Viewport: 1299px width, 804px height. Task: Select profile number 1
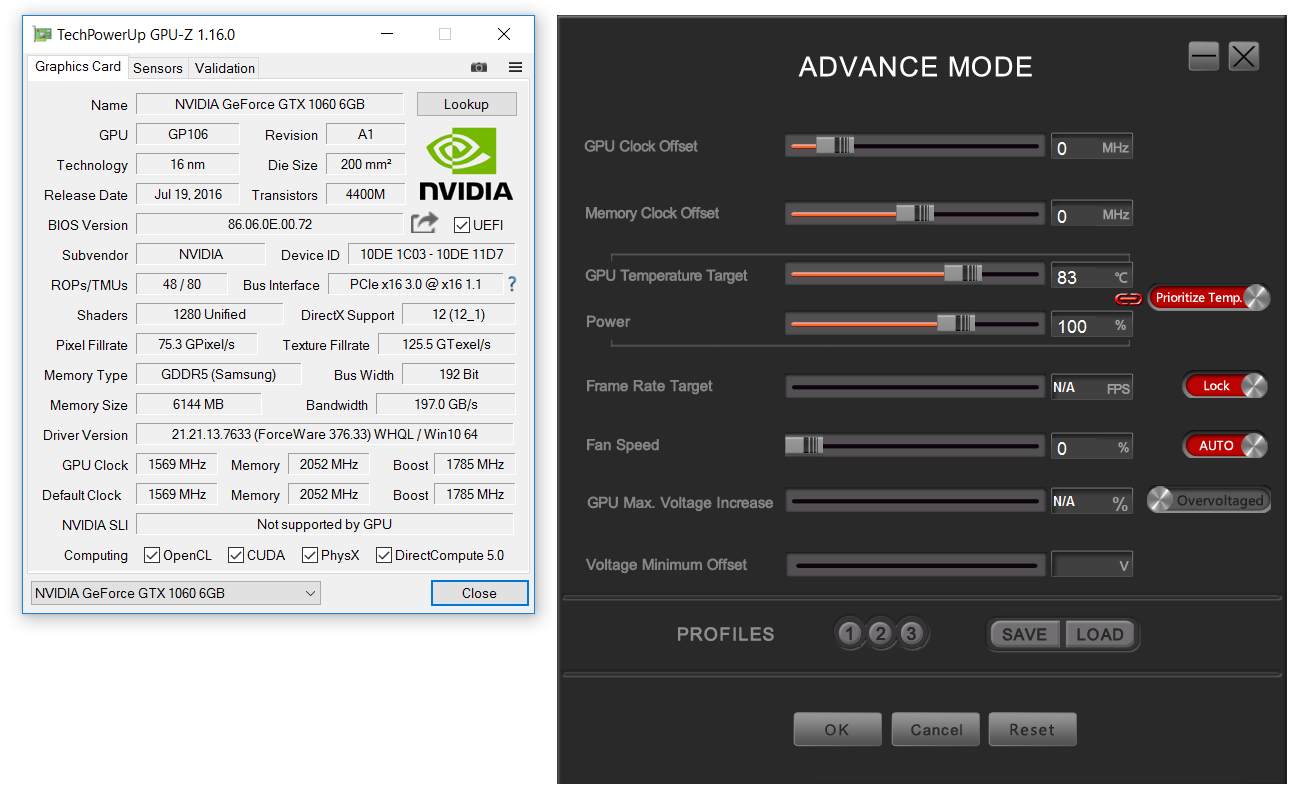tap(849, 634)
